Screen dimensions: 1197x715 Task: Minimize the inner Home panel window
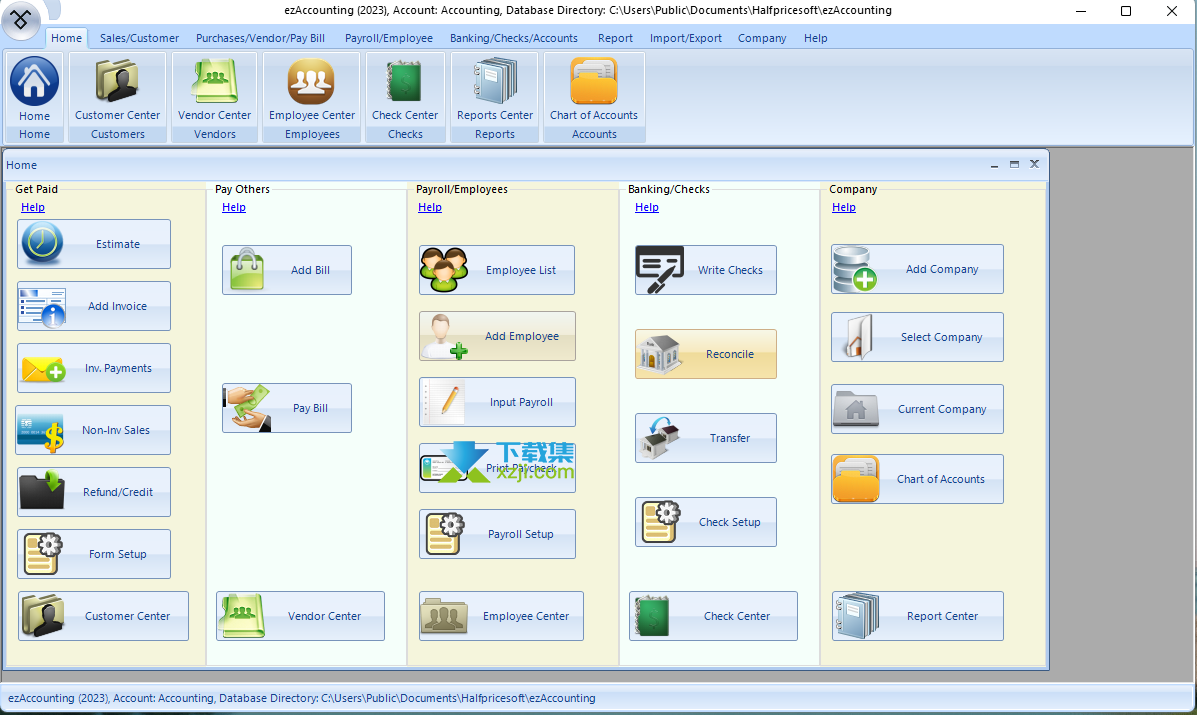[994, 165]
